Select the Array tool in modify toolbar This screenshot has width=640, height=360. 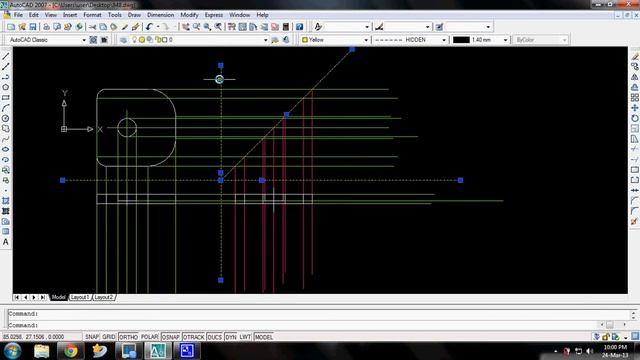coord(635,98)
